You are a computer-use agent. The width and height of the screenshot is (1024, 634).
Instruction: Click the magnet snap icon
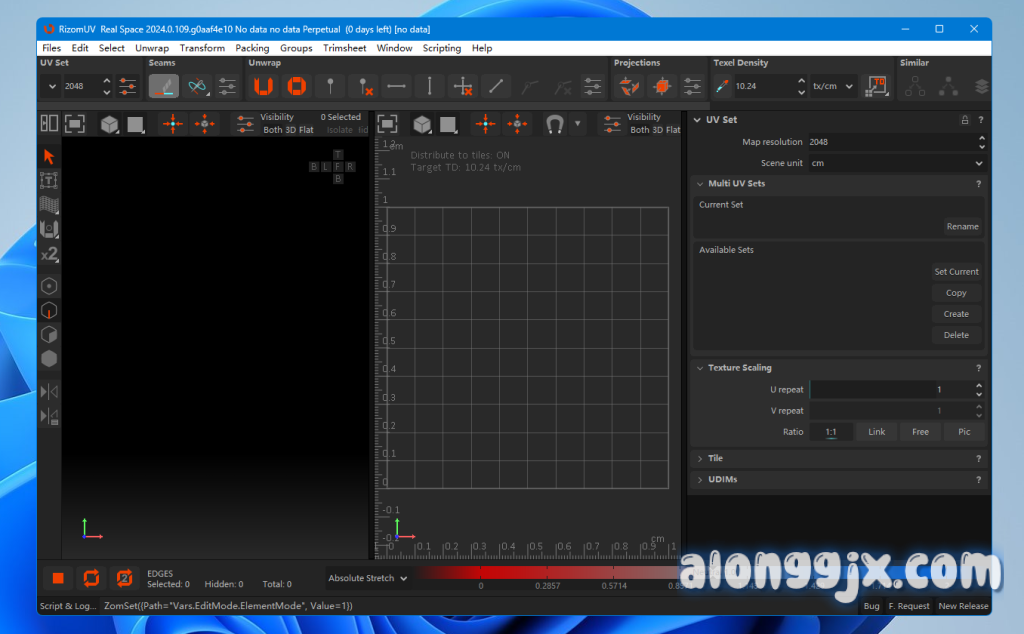[555, 124]
